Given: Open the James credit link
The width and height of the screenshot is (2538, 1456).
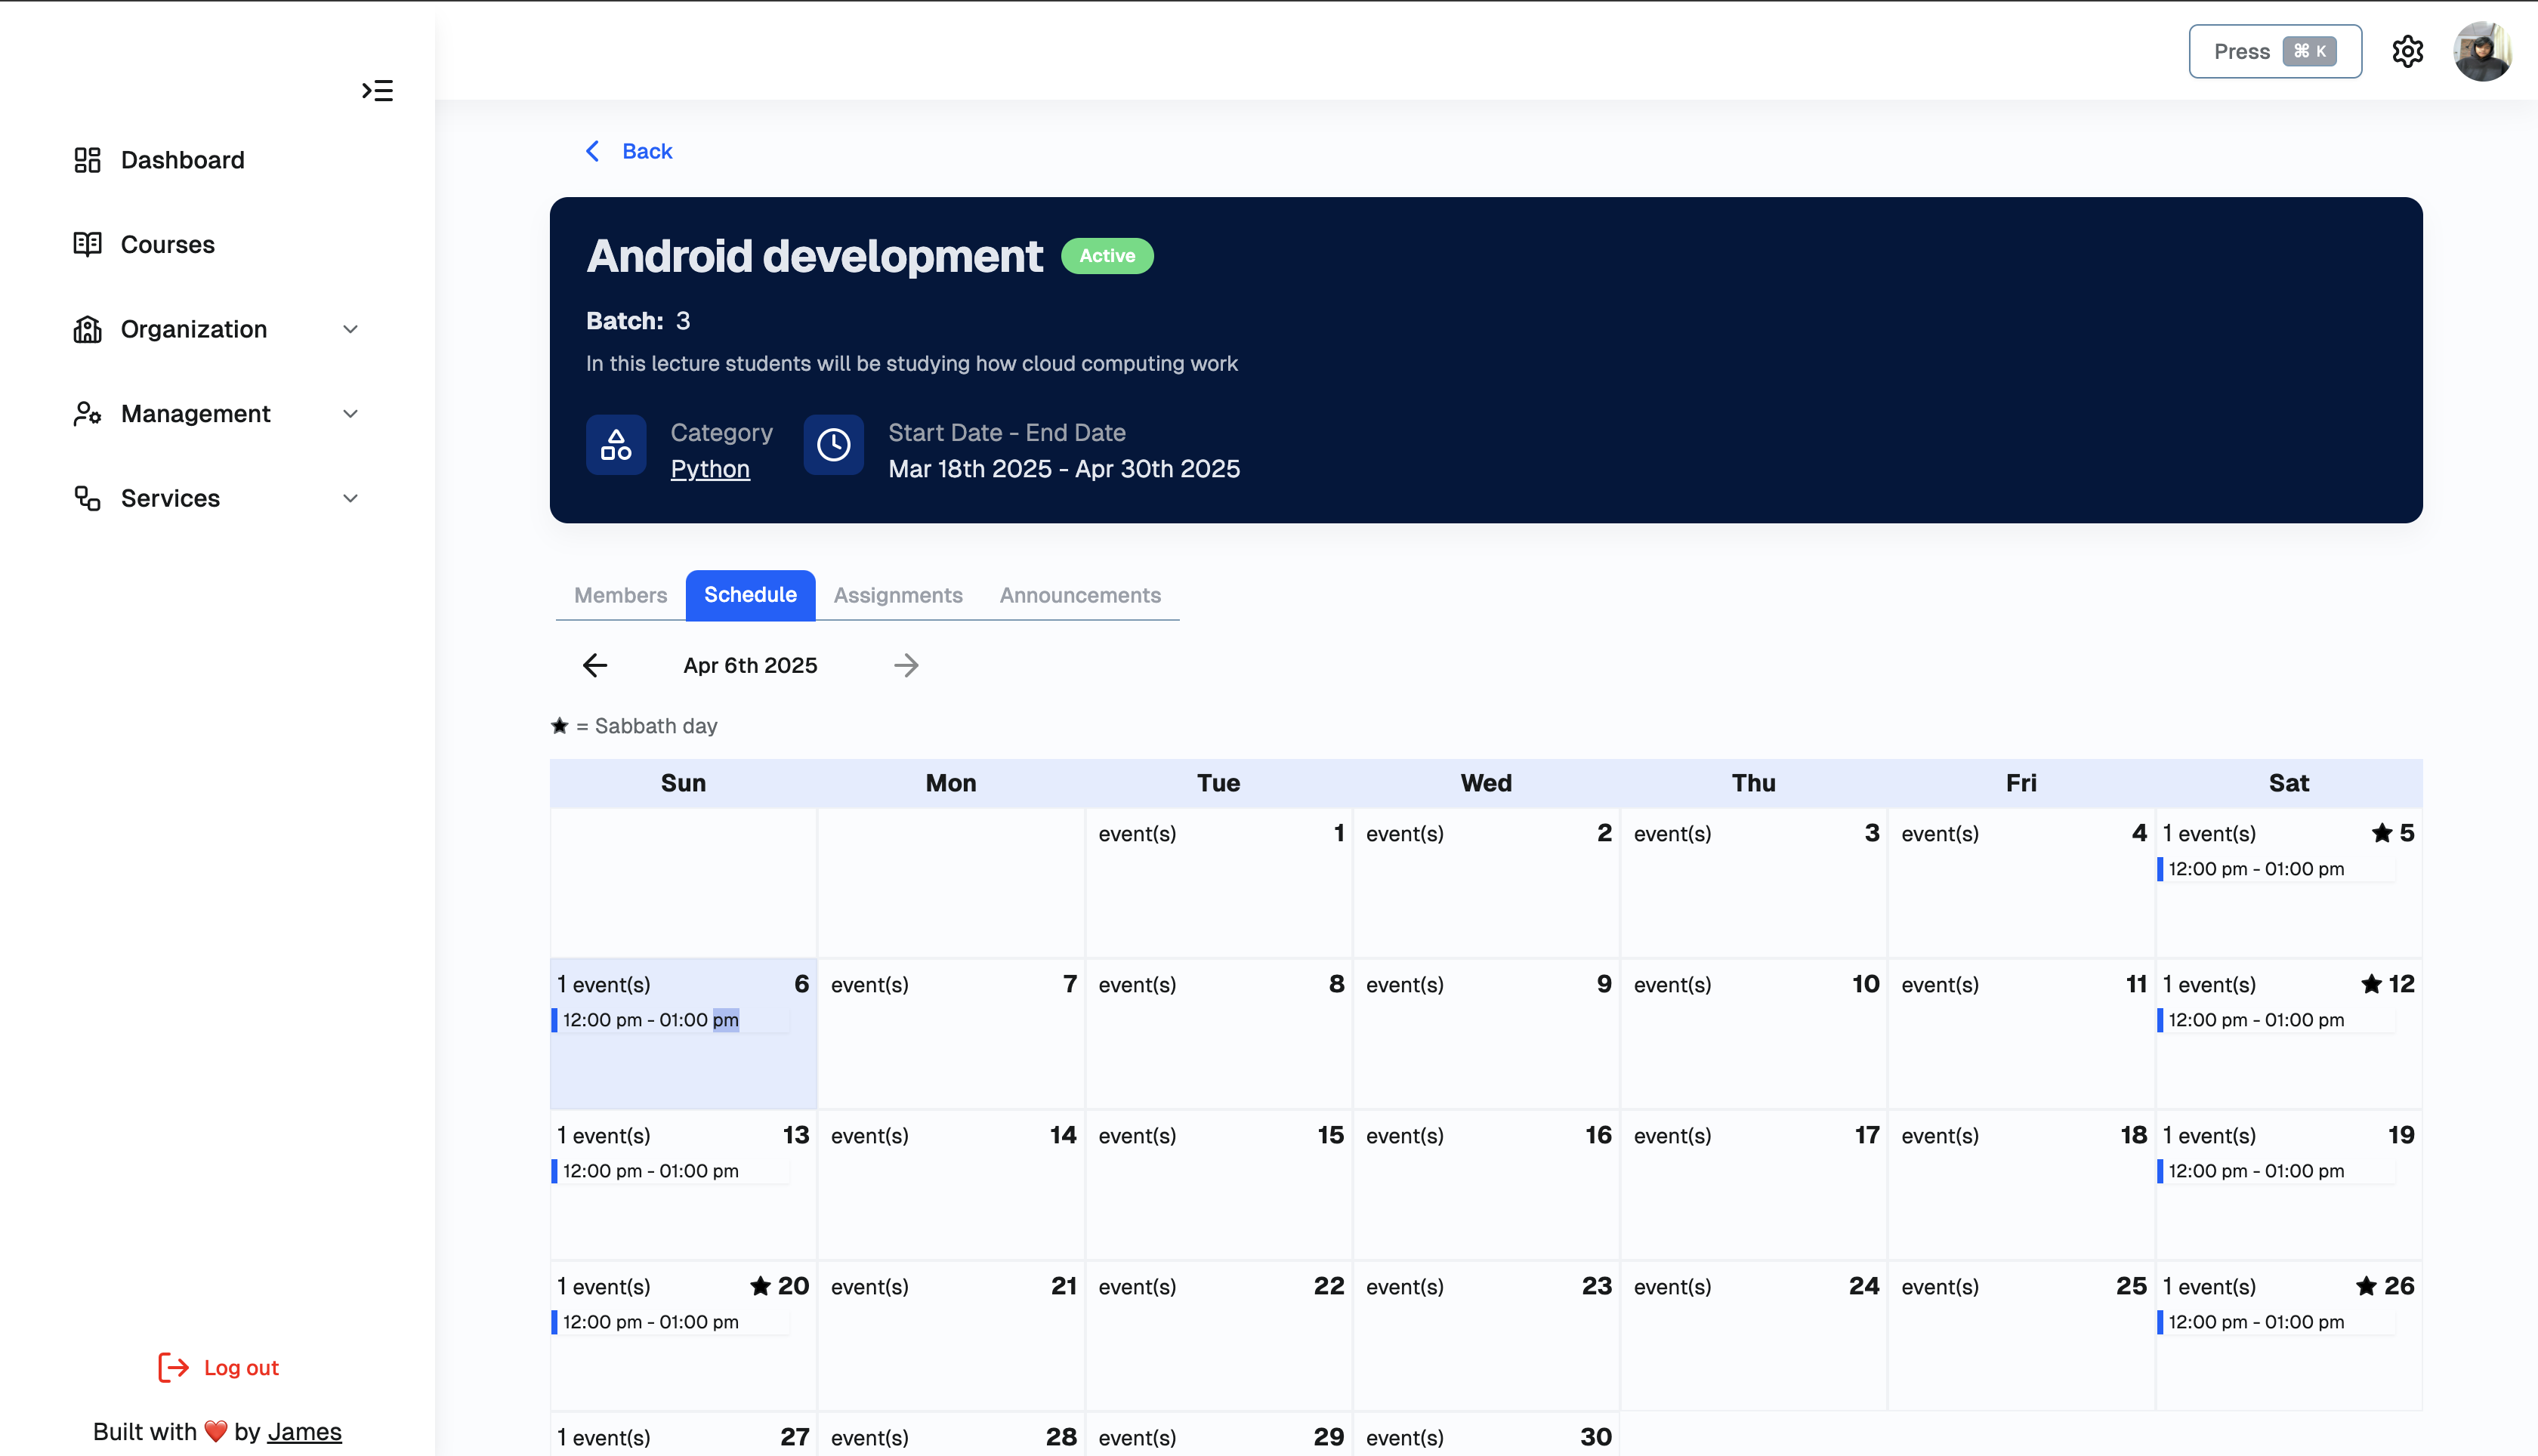Looking at the screenshot, I should [x=304, y=1432].
